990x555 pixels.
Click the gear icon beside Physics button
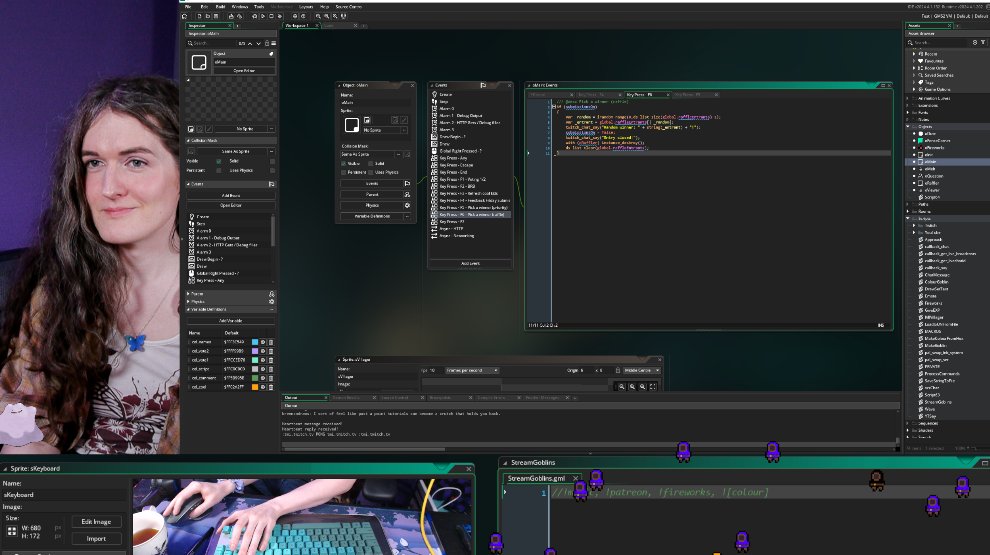pyautogui.click(x=407, y=205)
